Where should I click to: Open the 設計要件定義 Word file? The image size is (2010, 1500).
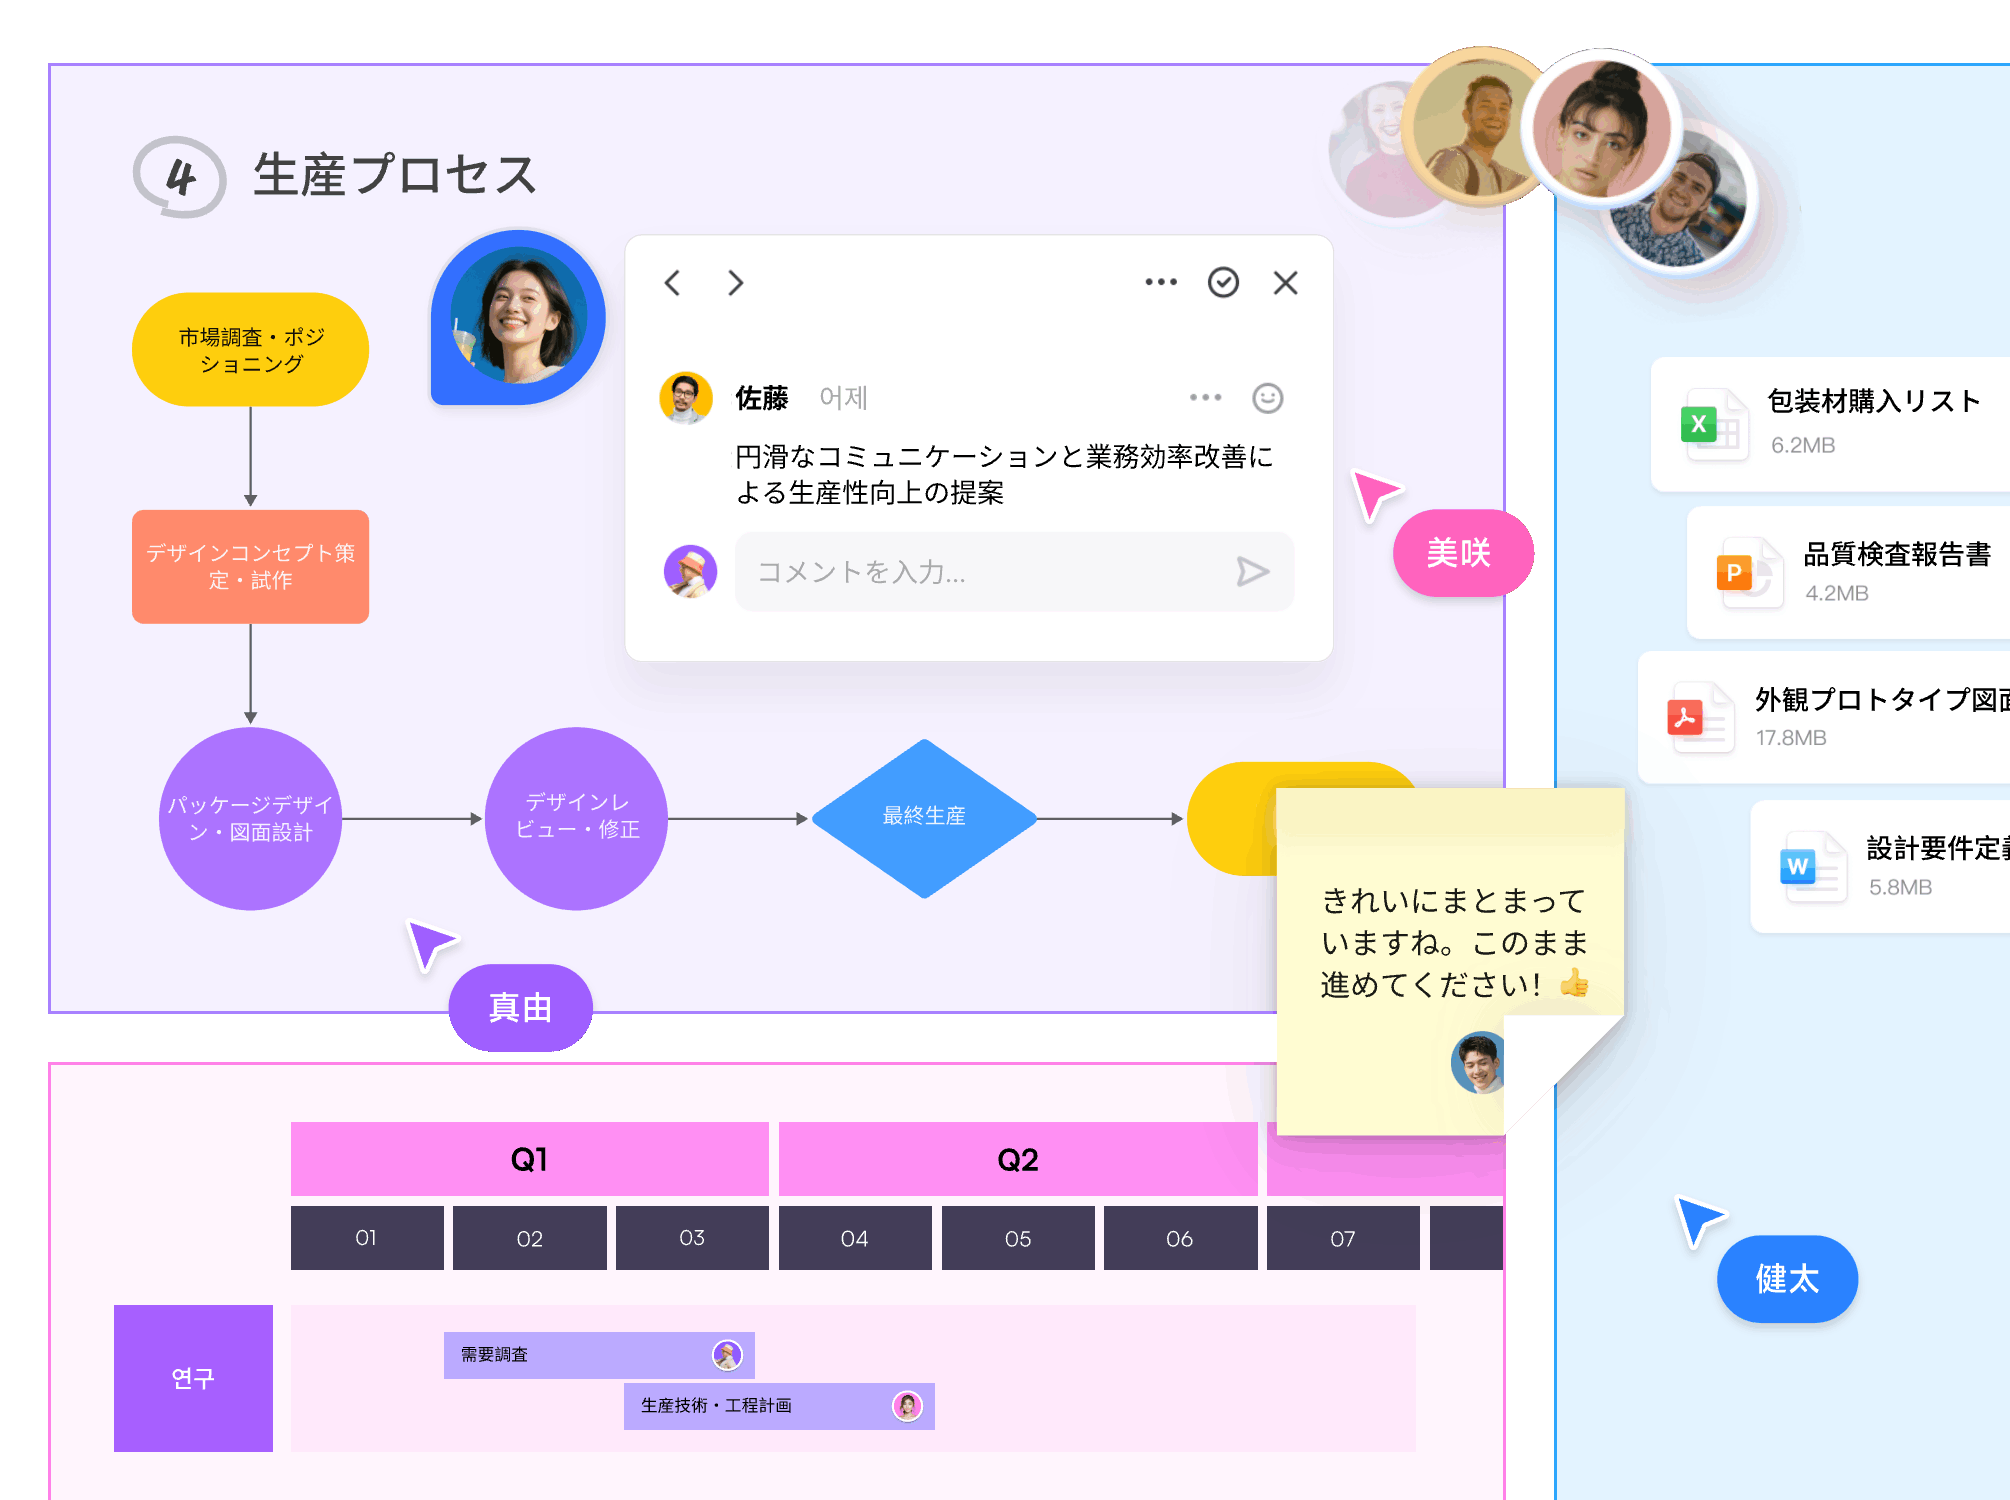click(x=1880, y=866)
